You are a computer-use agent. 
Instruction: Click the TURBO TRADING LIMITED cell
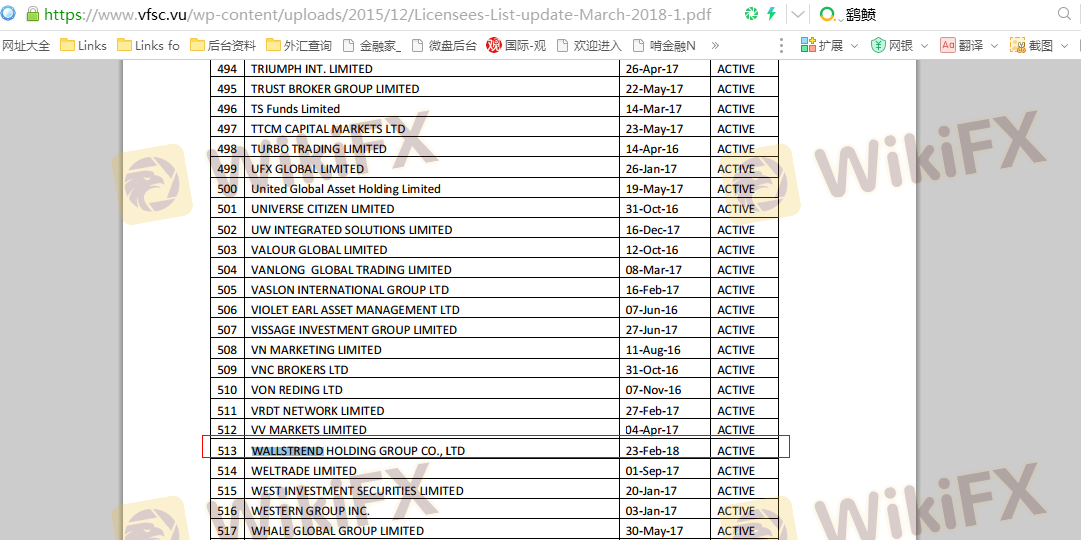(x=432, y=149)
